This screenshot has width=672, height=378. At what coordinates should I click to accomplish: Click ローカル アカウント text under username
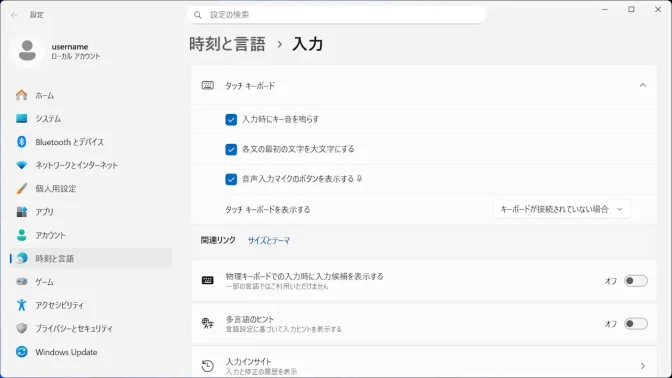click(76, 57)
